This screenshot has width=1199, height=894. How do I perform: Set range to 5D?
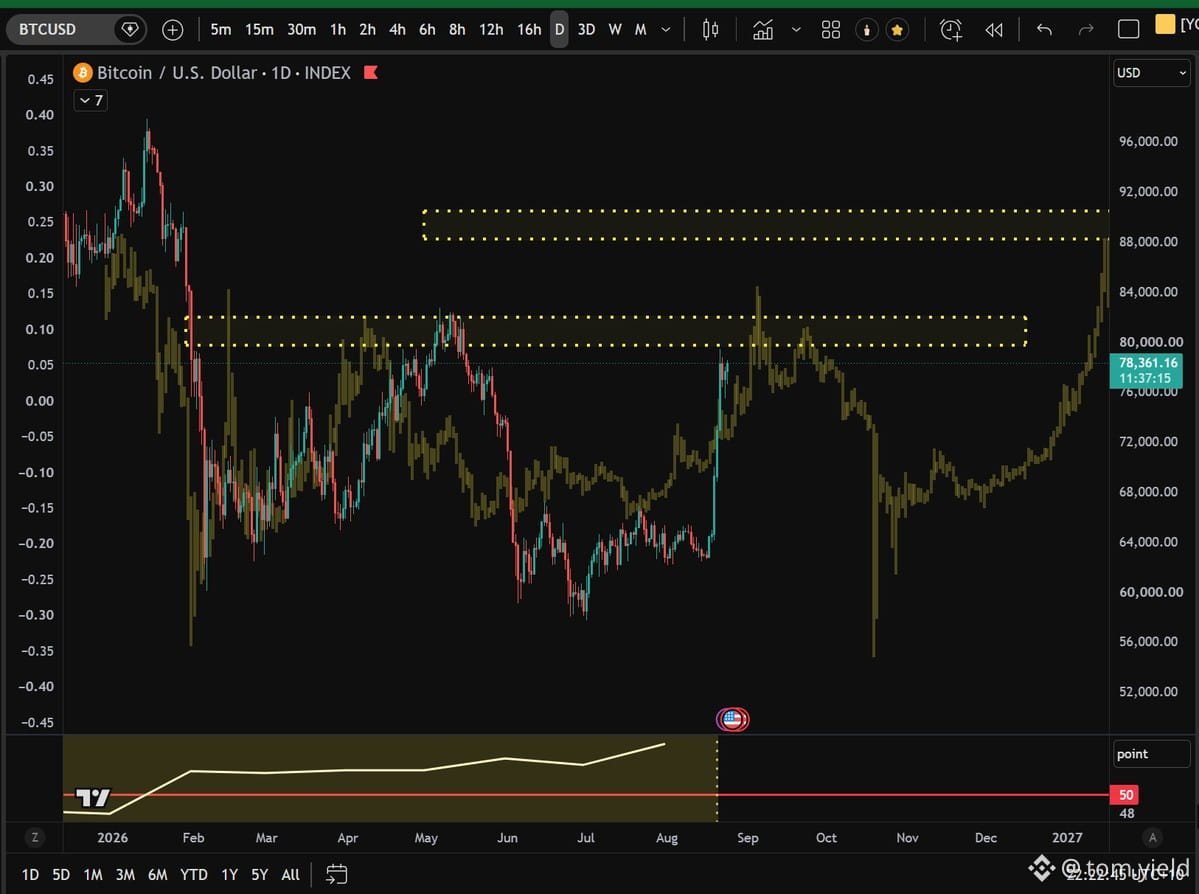[x=61, y=874]
